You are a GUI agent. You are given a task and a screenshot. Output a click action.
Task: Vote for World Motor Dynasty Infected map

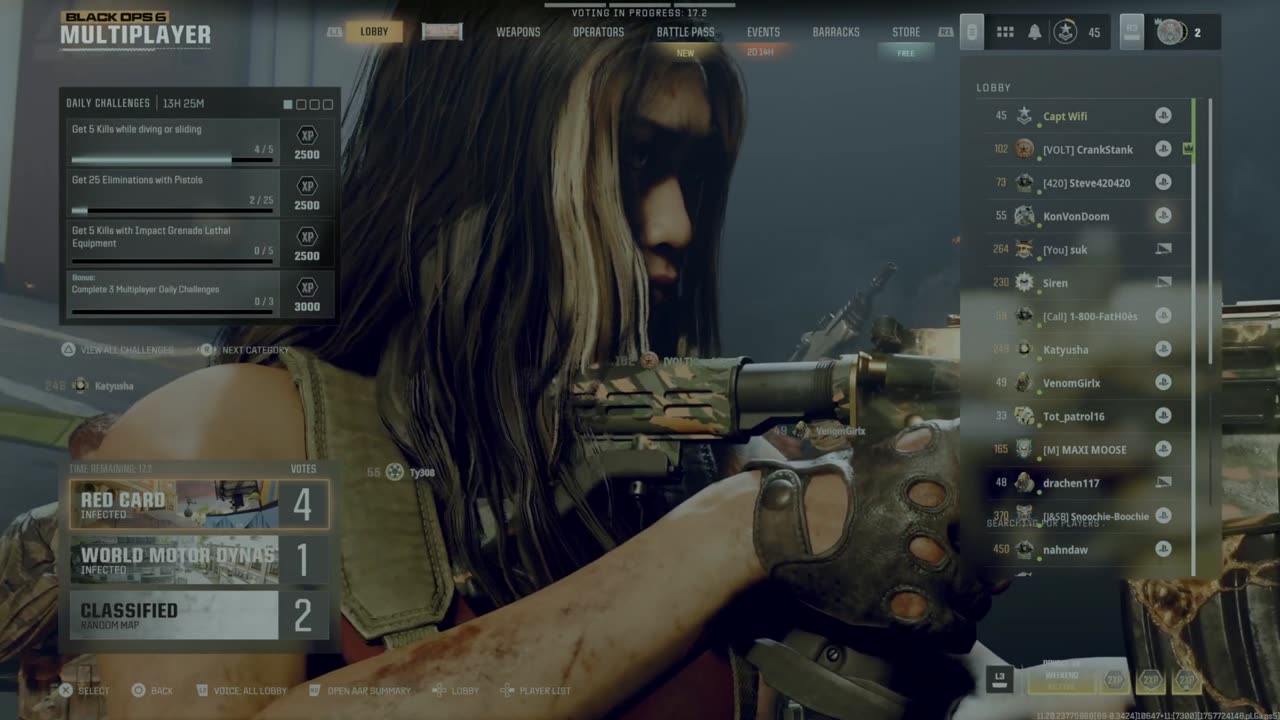point(199,559)
